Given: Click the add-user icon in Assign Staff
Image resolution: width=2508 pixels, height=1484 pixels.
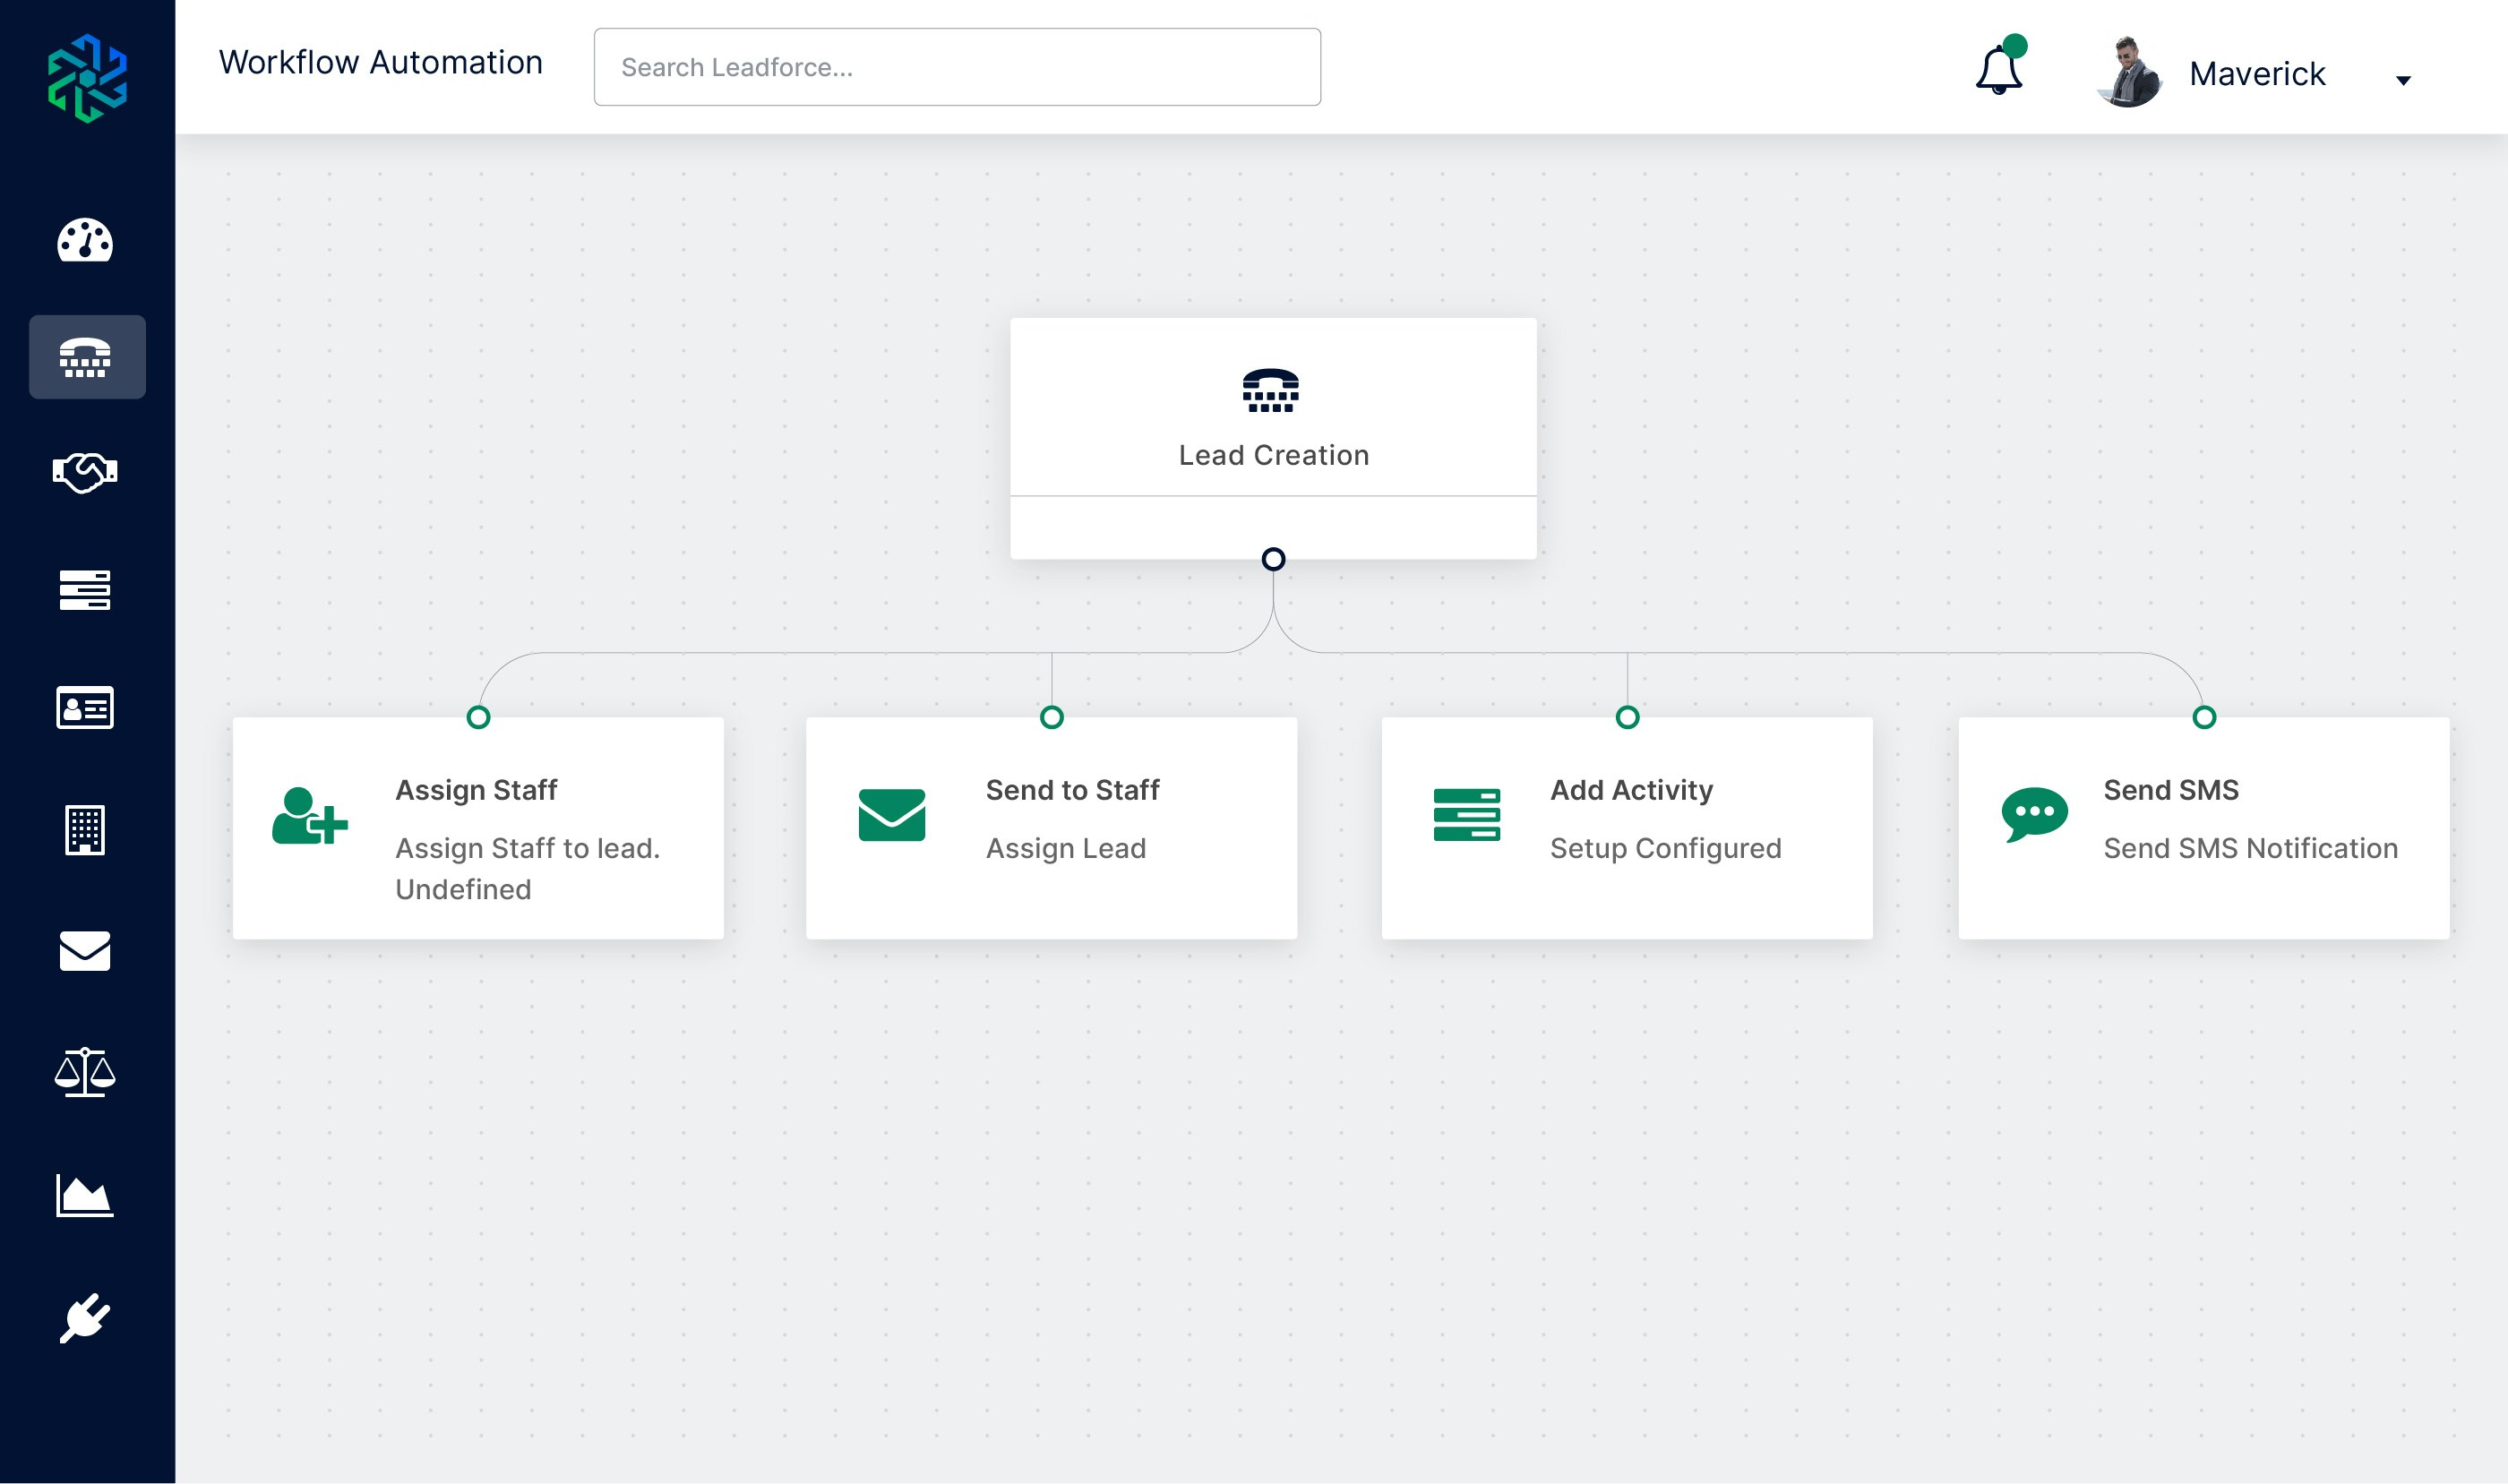Looking at the screenshot, I should coord(310,816).
